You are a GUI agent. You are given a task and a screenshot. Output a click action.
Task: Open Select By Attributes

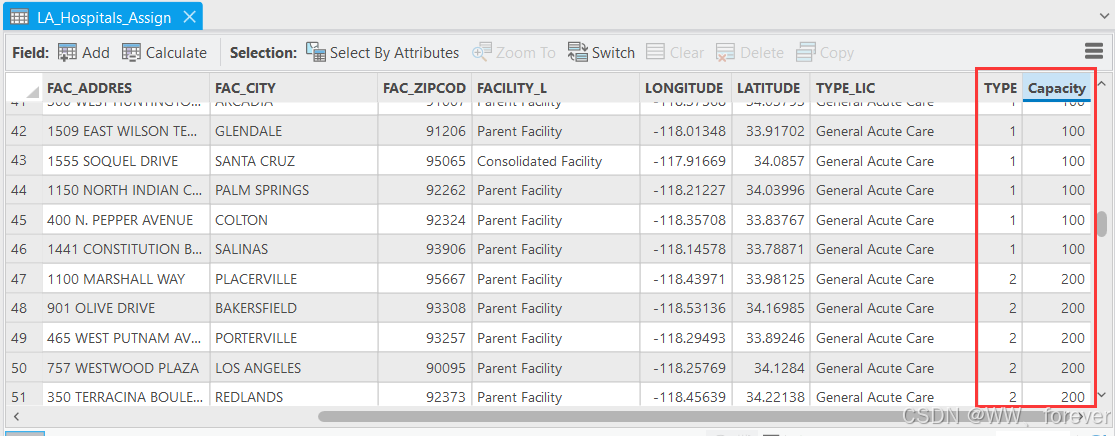click(383, 53)
